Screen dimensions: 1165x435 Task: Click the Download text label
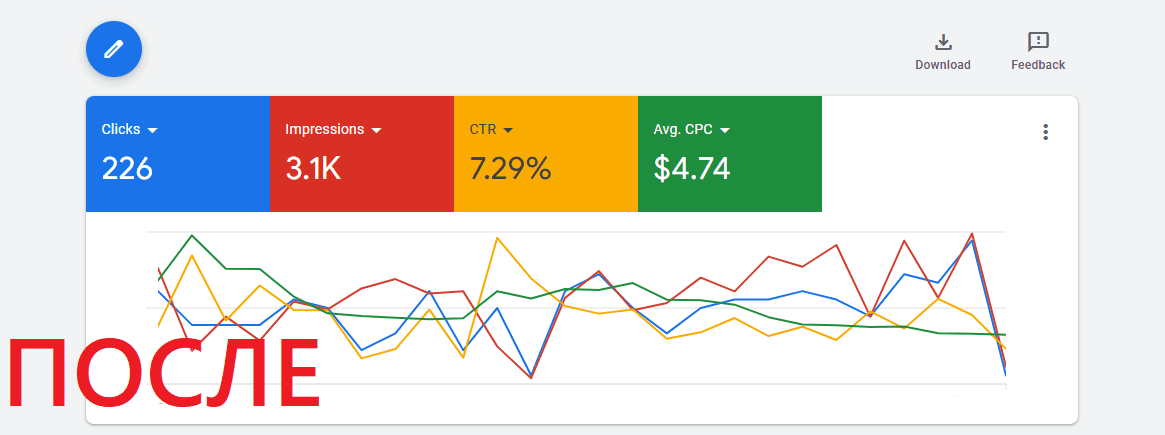(942, 65)
